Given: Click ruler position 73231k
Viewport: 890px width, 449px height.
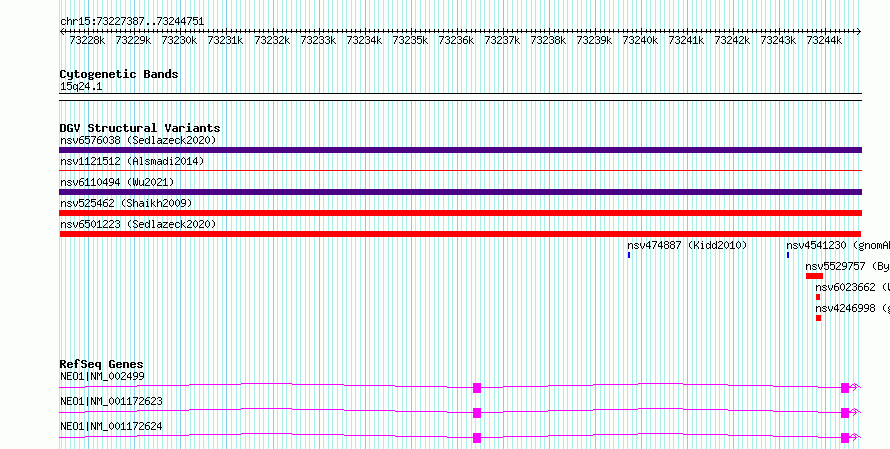Looking at the screenshot, I should pyautogui.click(x=225, y=40).
